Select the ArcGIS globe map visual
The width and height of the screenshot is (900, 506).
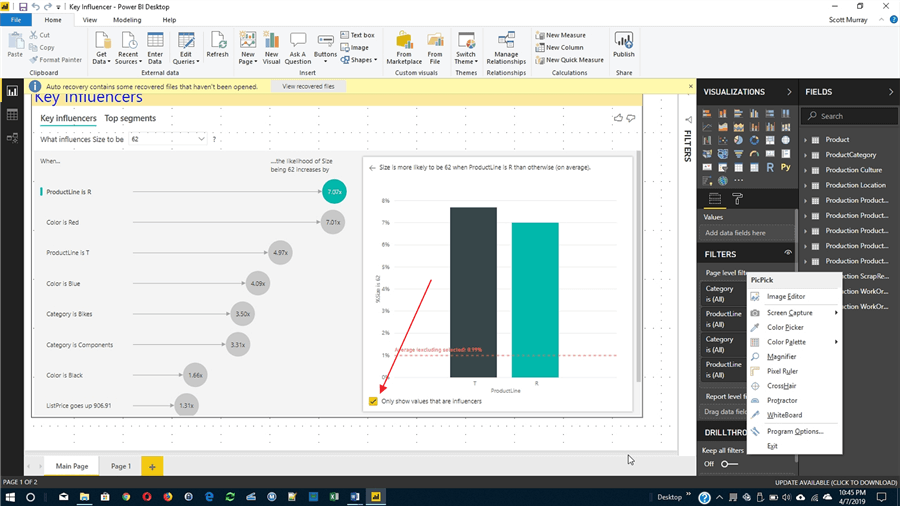click(x=723, y=181)
